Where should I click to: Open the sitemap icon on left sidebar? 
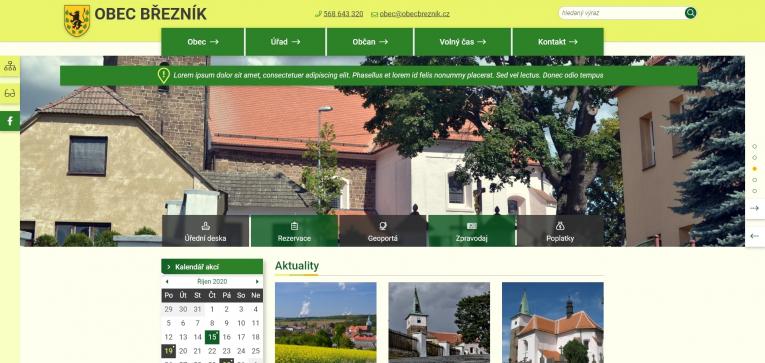(x=10, y=66)
